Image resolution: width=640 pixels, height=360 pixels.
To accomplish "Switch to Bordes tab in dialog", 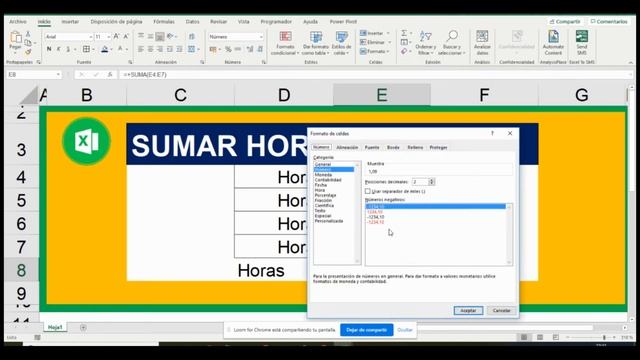I will pos(393,147).
